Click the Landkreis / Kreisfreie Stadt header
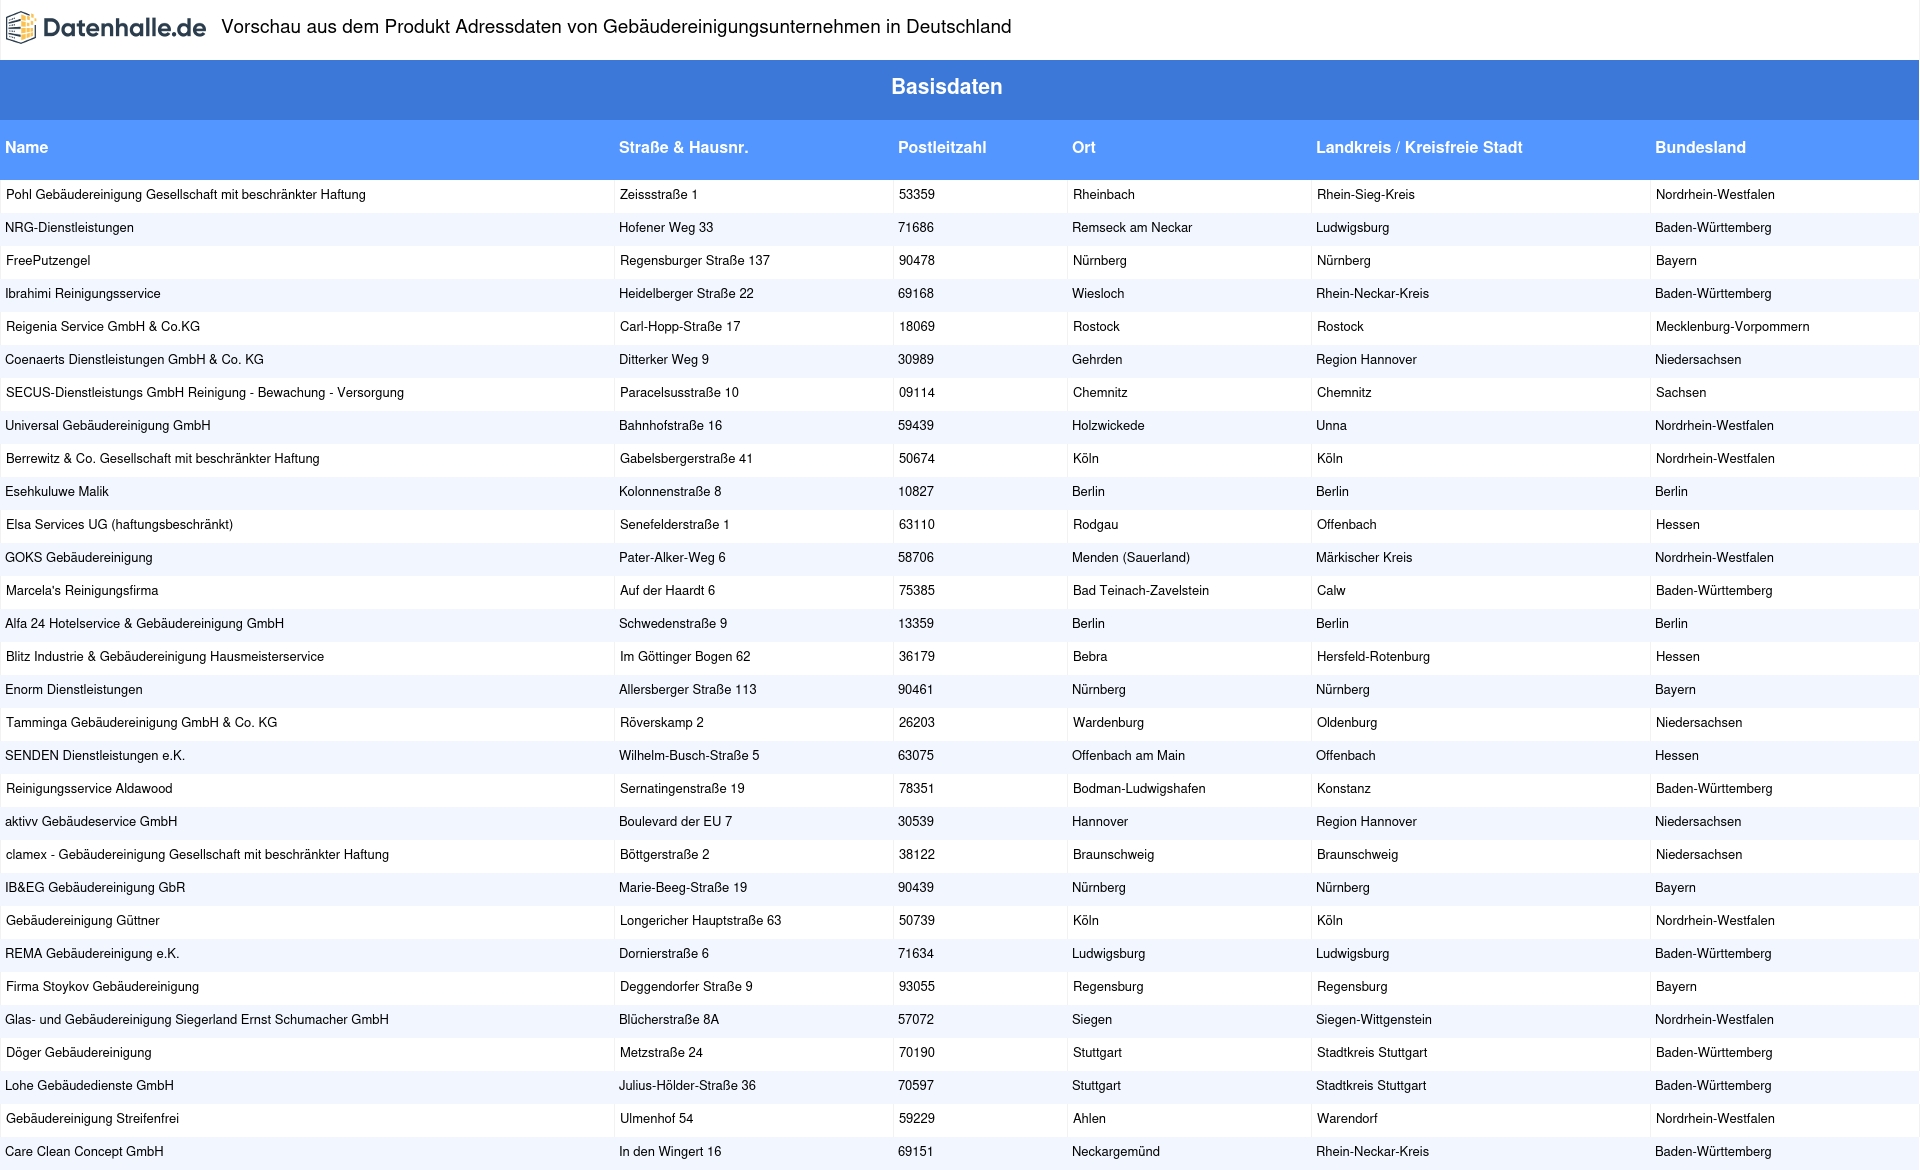The height and width of the screenshot is (1170, 1920). (1419, 147)
